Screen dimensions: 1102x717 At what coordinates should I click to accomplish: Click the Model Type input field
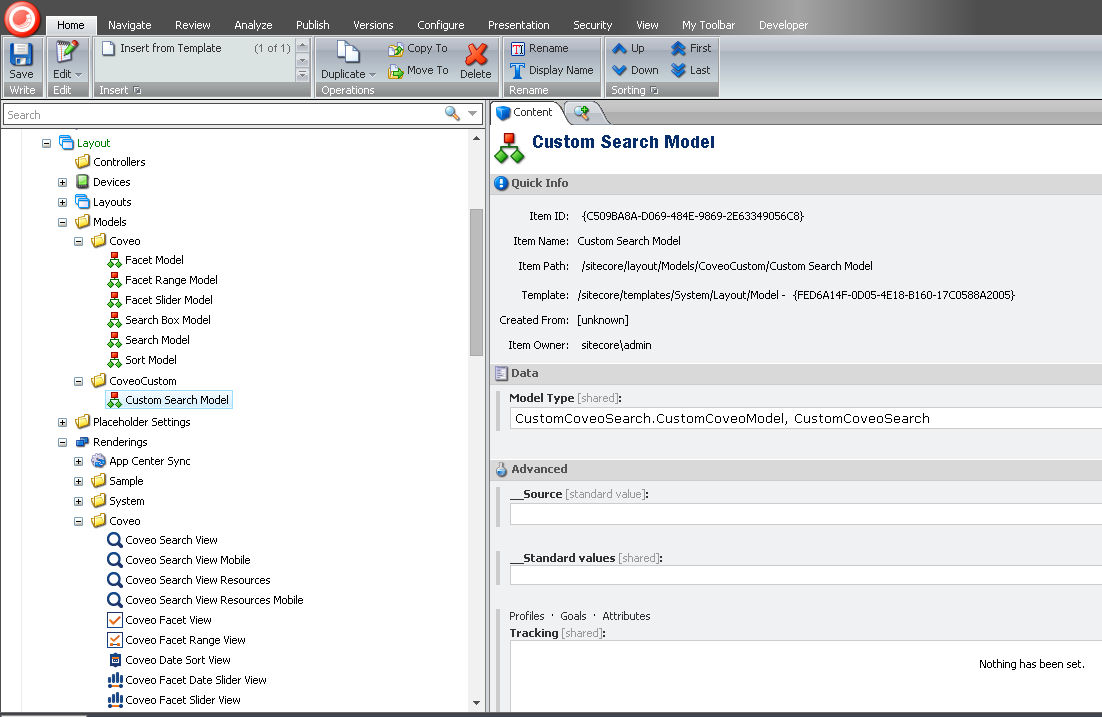pyautogui.click(x=805, y=419)
